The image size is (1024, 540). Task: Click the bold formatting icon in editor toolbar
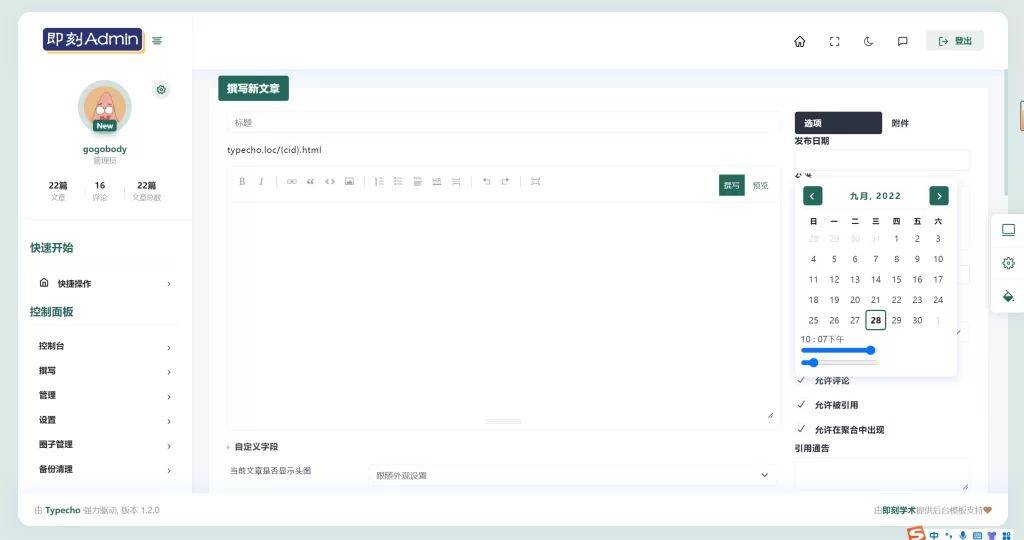click(x=242, y=181)
